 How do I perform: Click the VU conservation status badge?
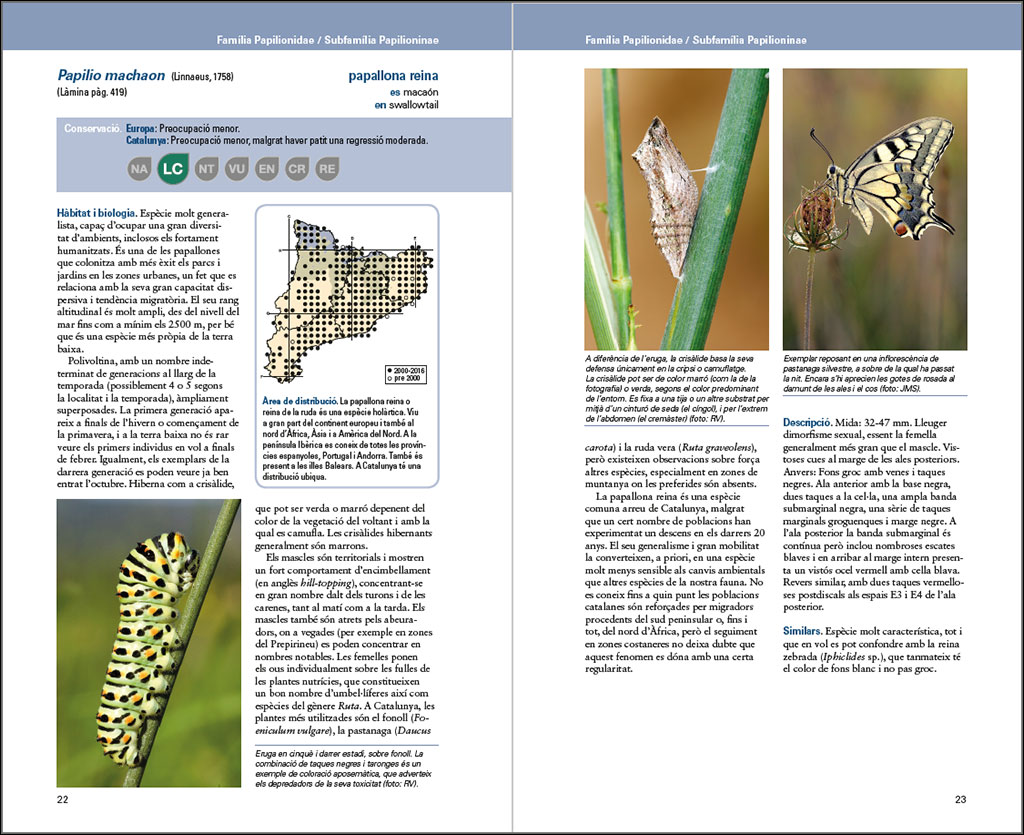point(237,169)
